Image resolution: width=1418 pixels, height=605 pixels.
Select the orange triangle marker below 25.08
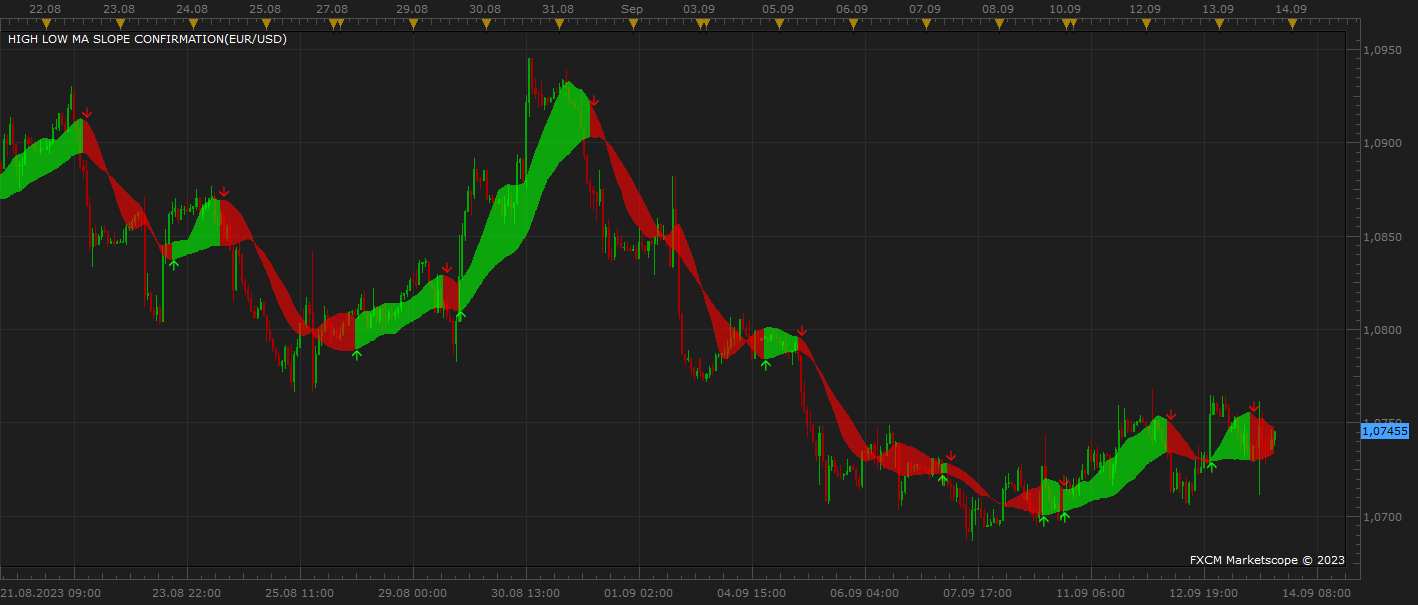pos(266,23)
